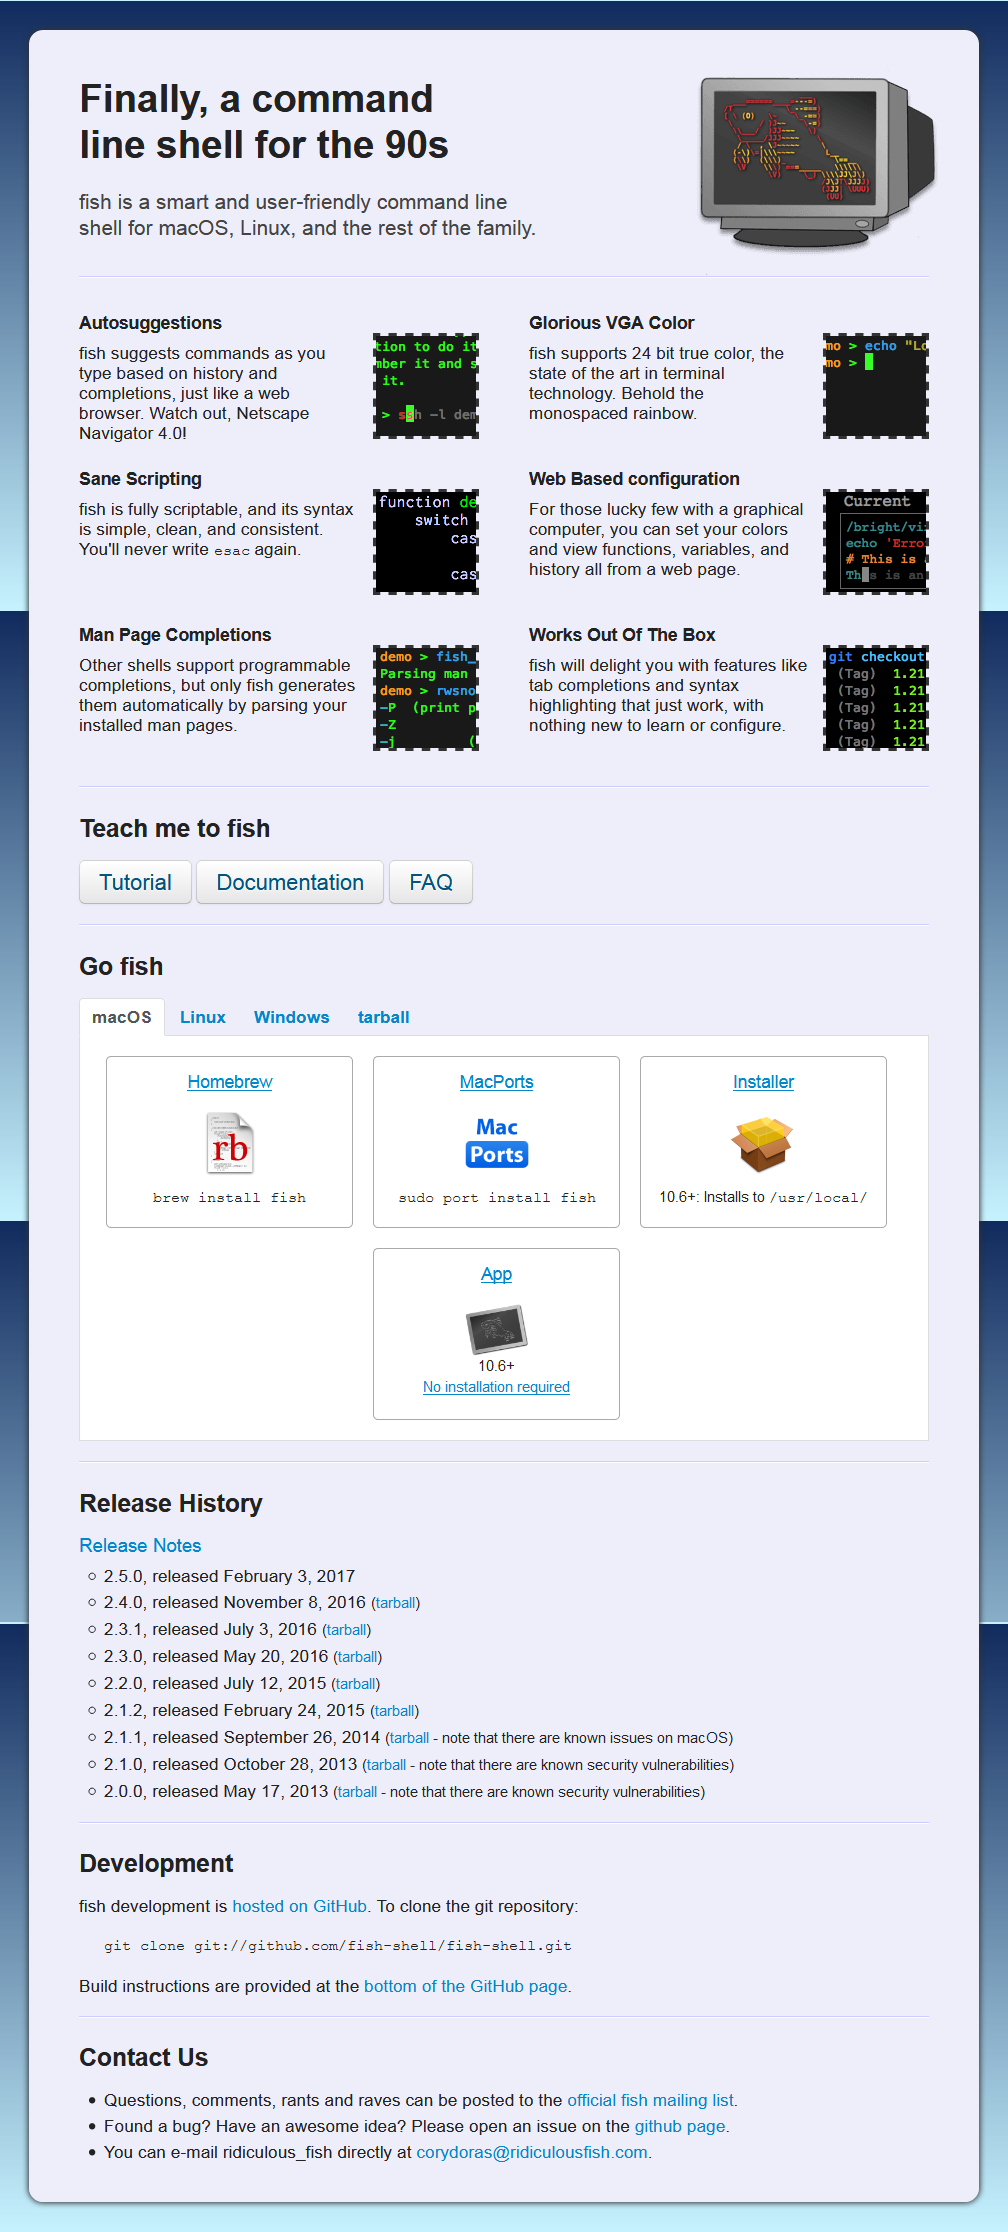The image size is (1008, 2232).
Task: Switch to the tarball tab
Action: [384, 1017]
